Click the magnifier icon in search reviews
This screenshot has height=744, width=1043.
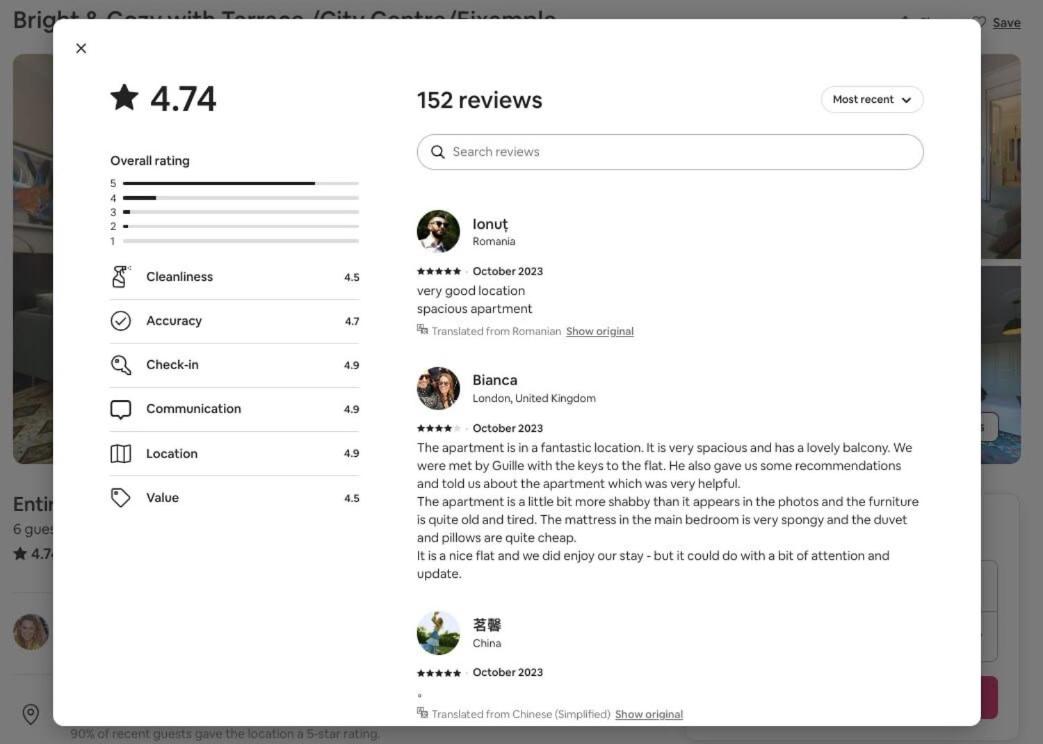pyautogui.click(x=438, y=152)
